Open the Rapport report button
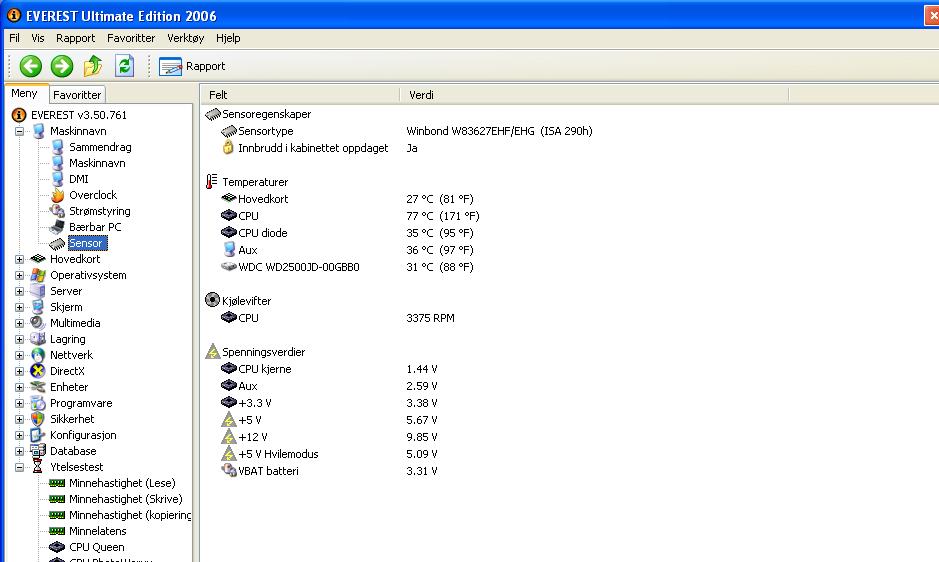Viewport: 939px width, 562px height. point(192,66)
